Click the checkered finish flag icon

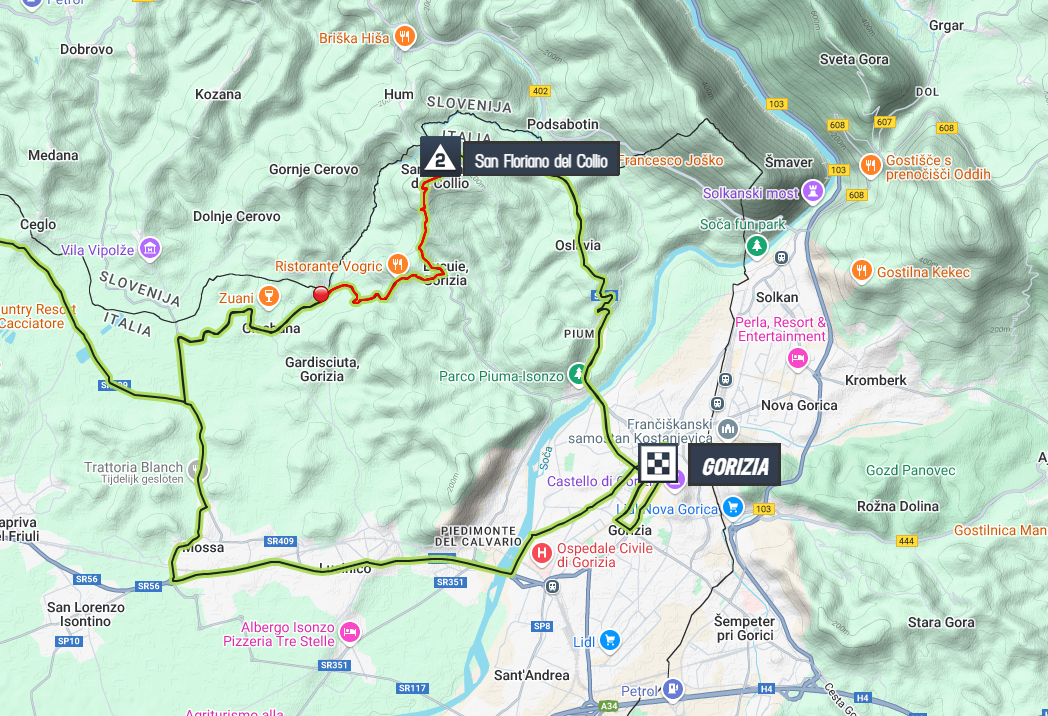pyautogui.click(x=658, y=463)
